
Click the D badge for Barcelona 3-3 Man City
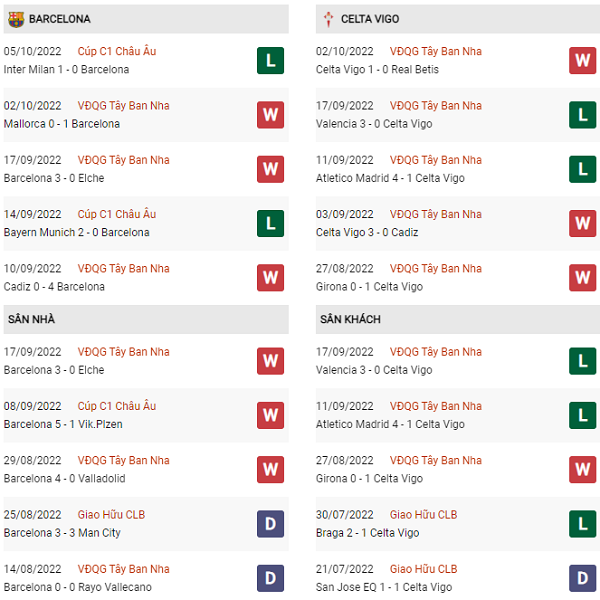click(271, 524)
